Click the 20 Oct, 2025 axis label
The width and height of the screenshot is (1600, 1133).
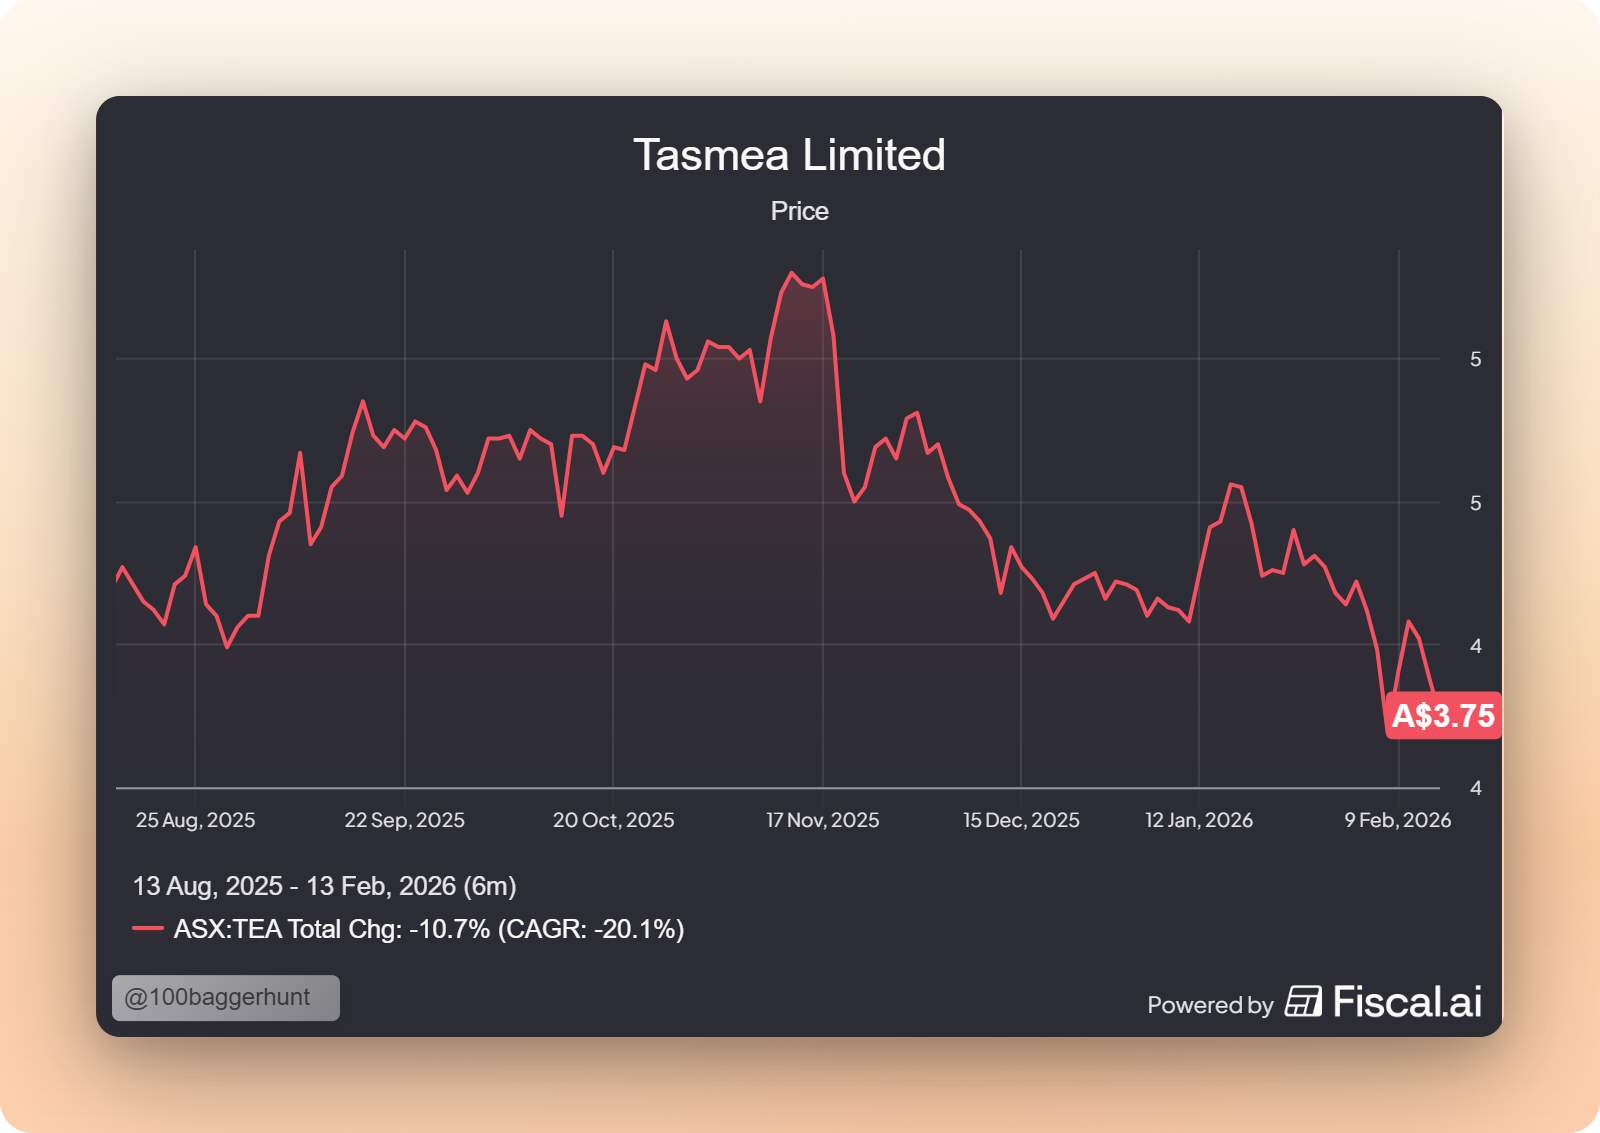click(613, 820)
